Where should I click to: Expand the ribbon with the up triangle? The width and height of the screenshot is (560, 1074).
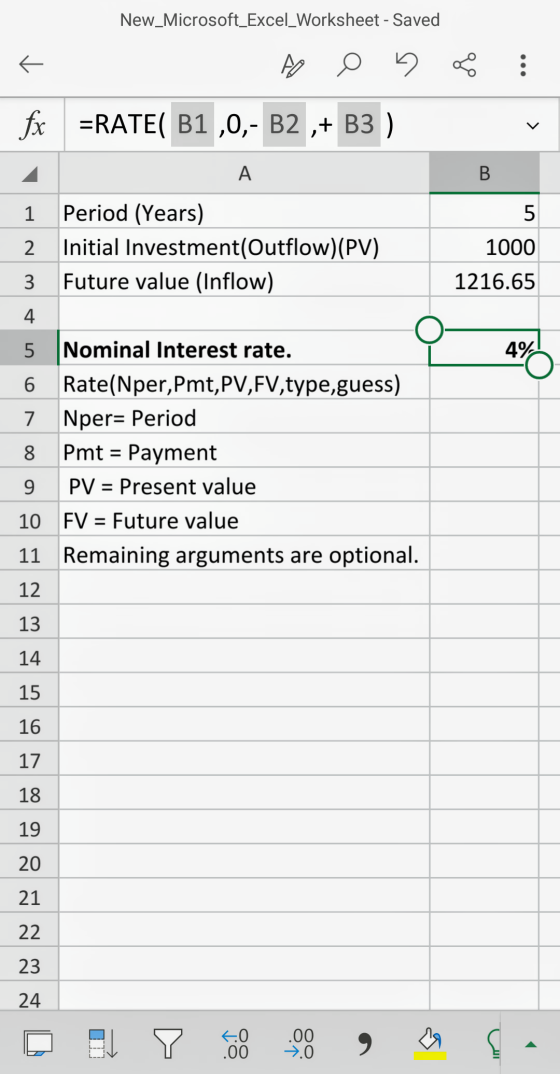(531, 1045)
